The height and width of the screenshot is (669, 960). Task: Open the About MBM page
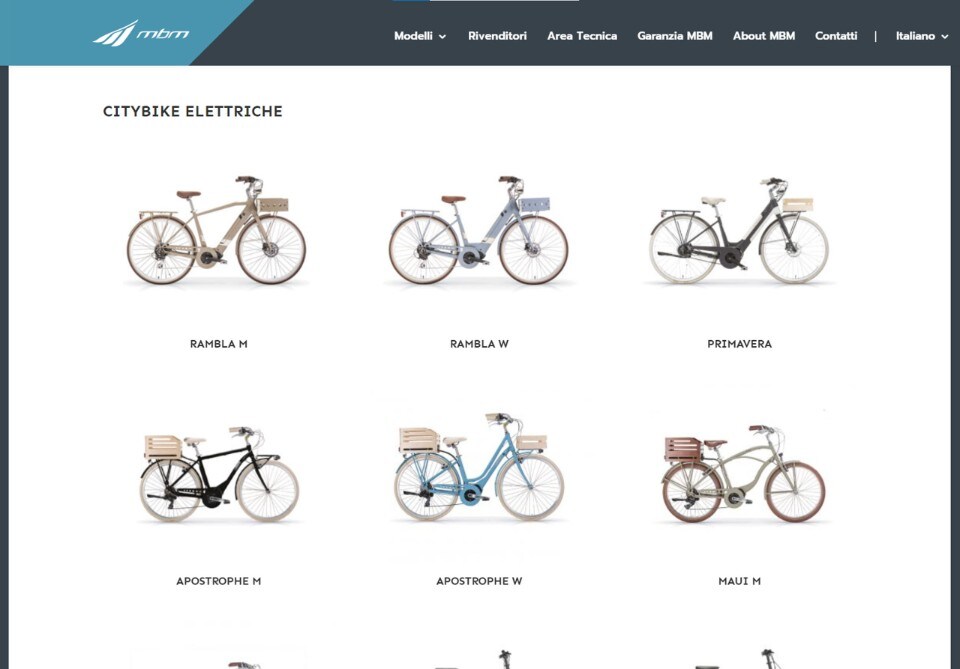tap(763, 36)
